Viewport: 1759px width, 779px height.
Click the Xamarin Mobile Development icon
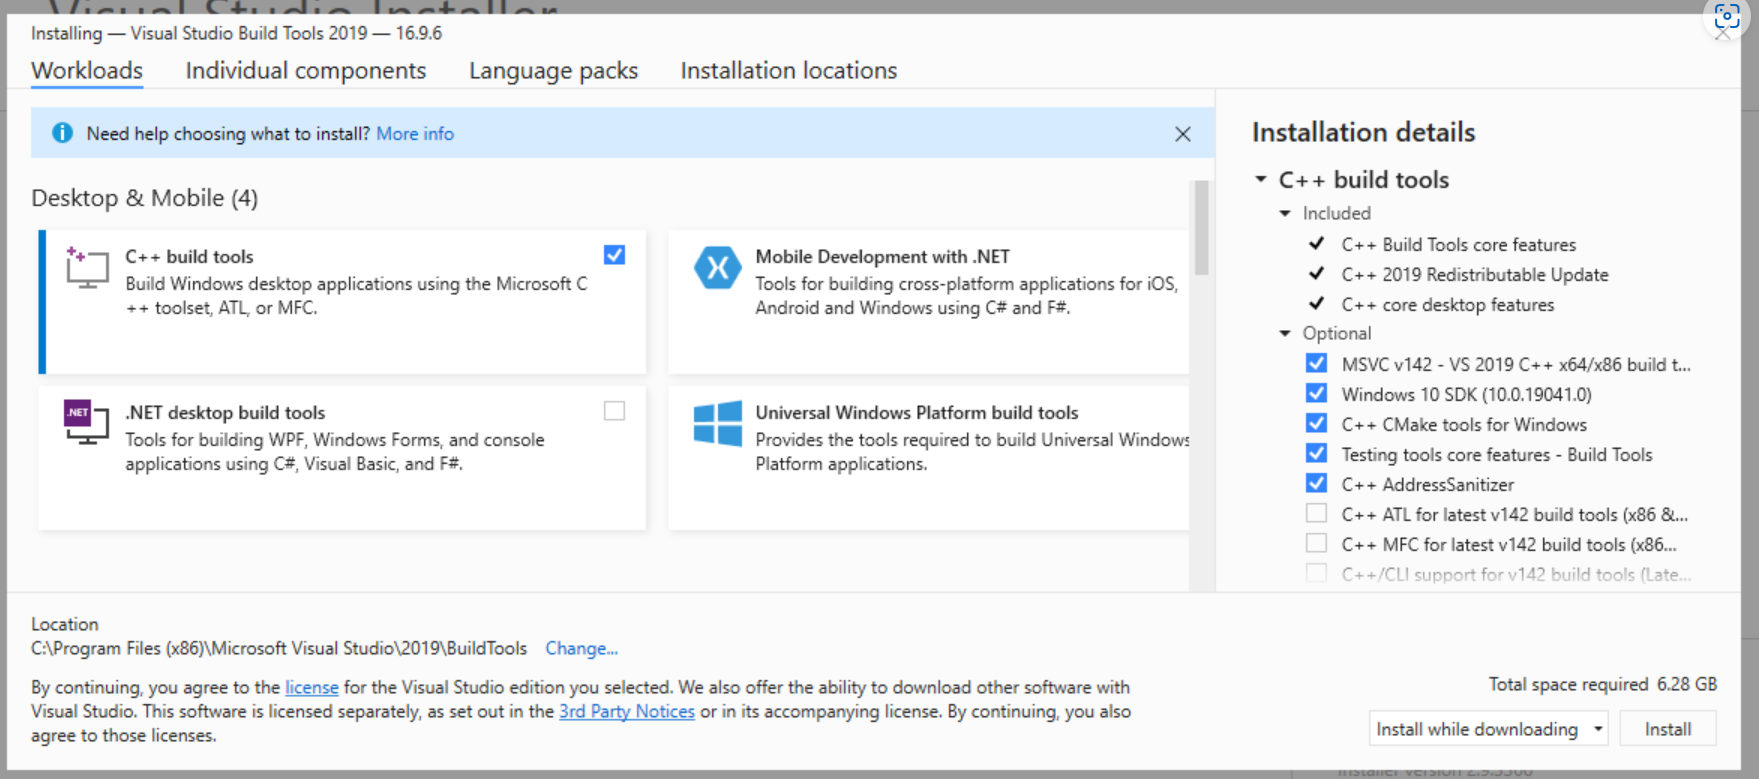[717, 267]
